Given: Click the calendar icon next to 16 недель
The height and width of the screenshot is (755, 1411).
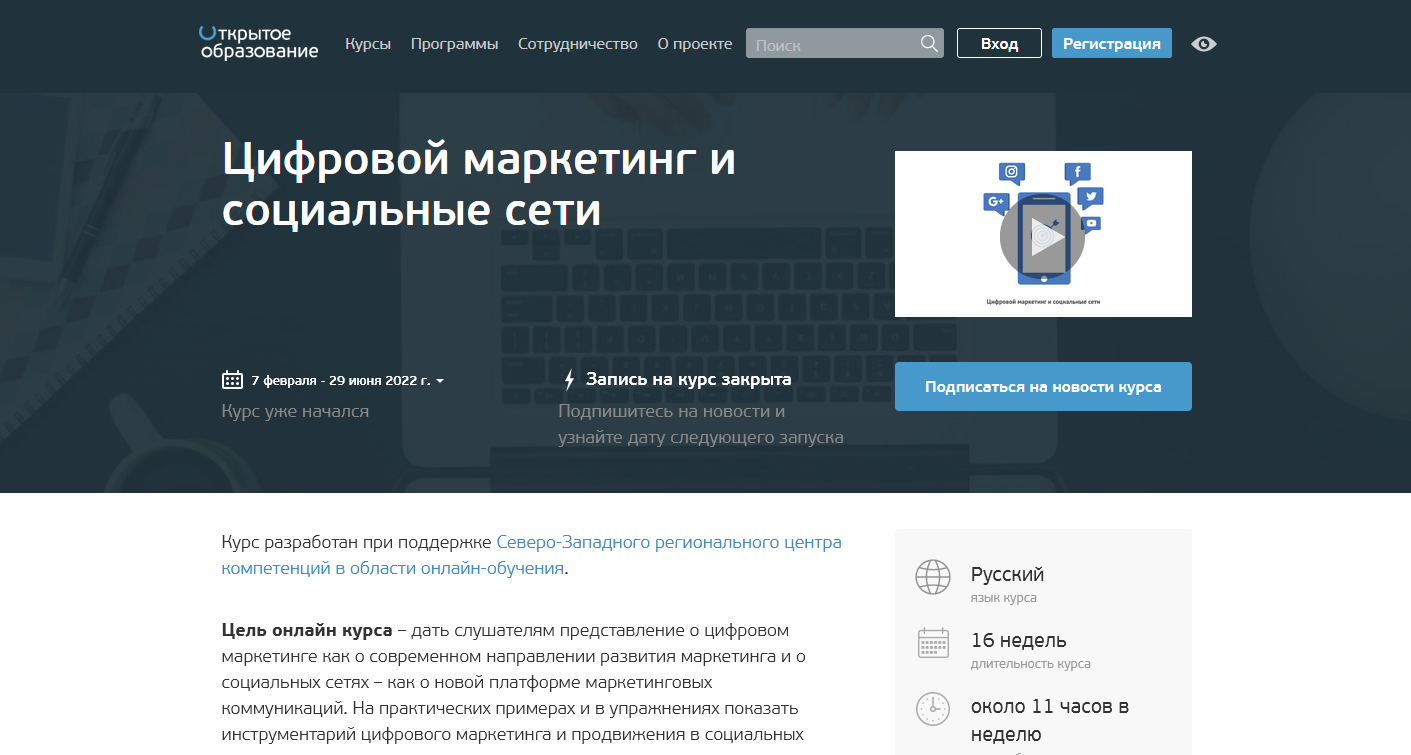Looking at the screenshot, I should point(932,643).
